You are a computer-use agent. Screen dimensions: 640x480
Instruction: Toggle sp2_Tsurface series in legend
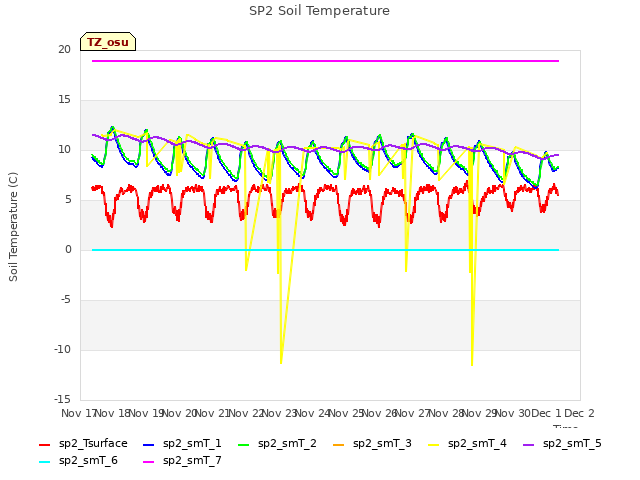click(x=83, y=444)
